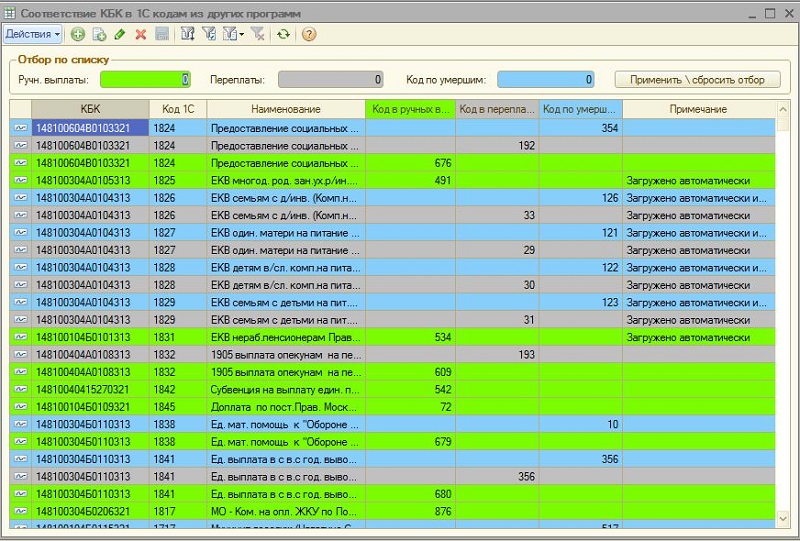Screen dimensions: 800x541
Task: Sort by the КБК column header
Action: [x=90, y=109]
